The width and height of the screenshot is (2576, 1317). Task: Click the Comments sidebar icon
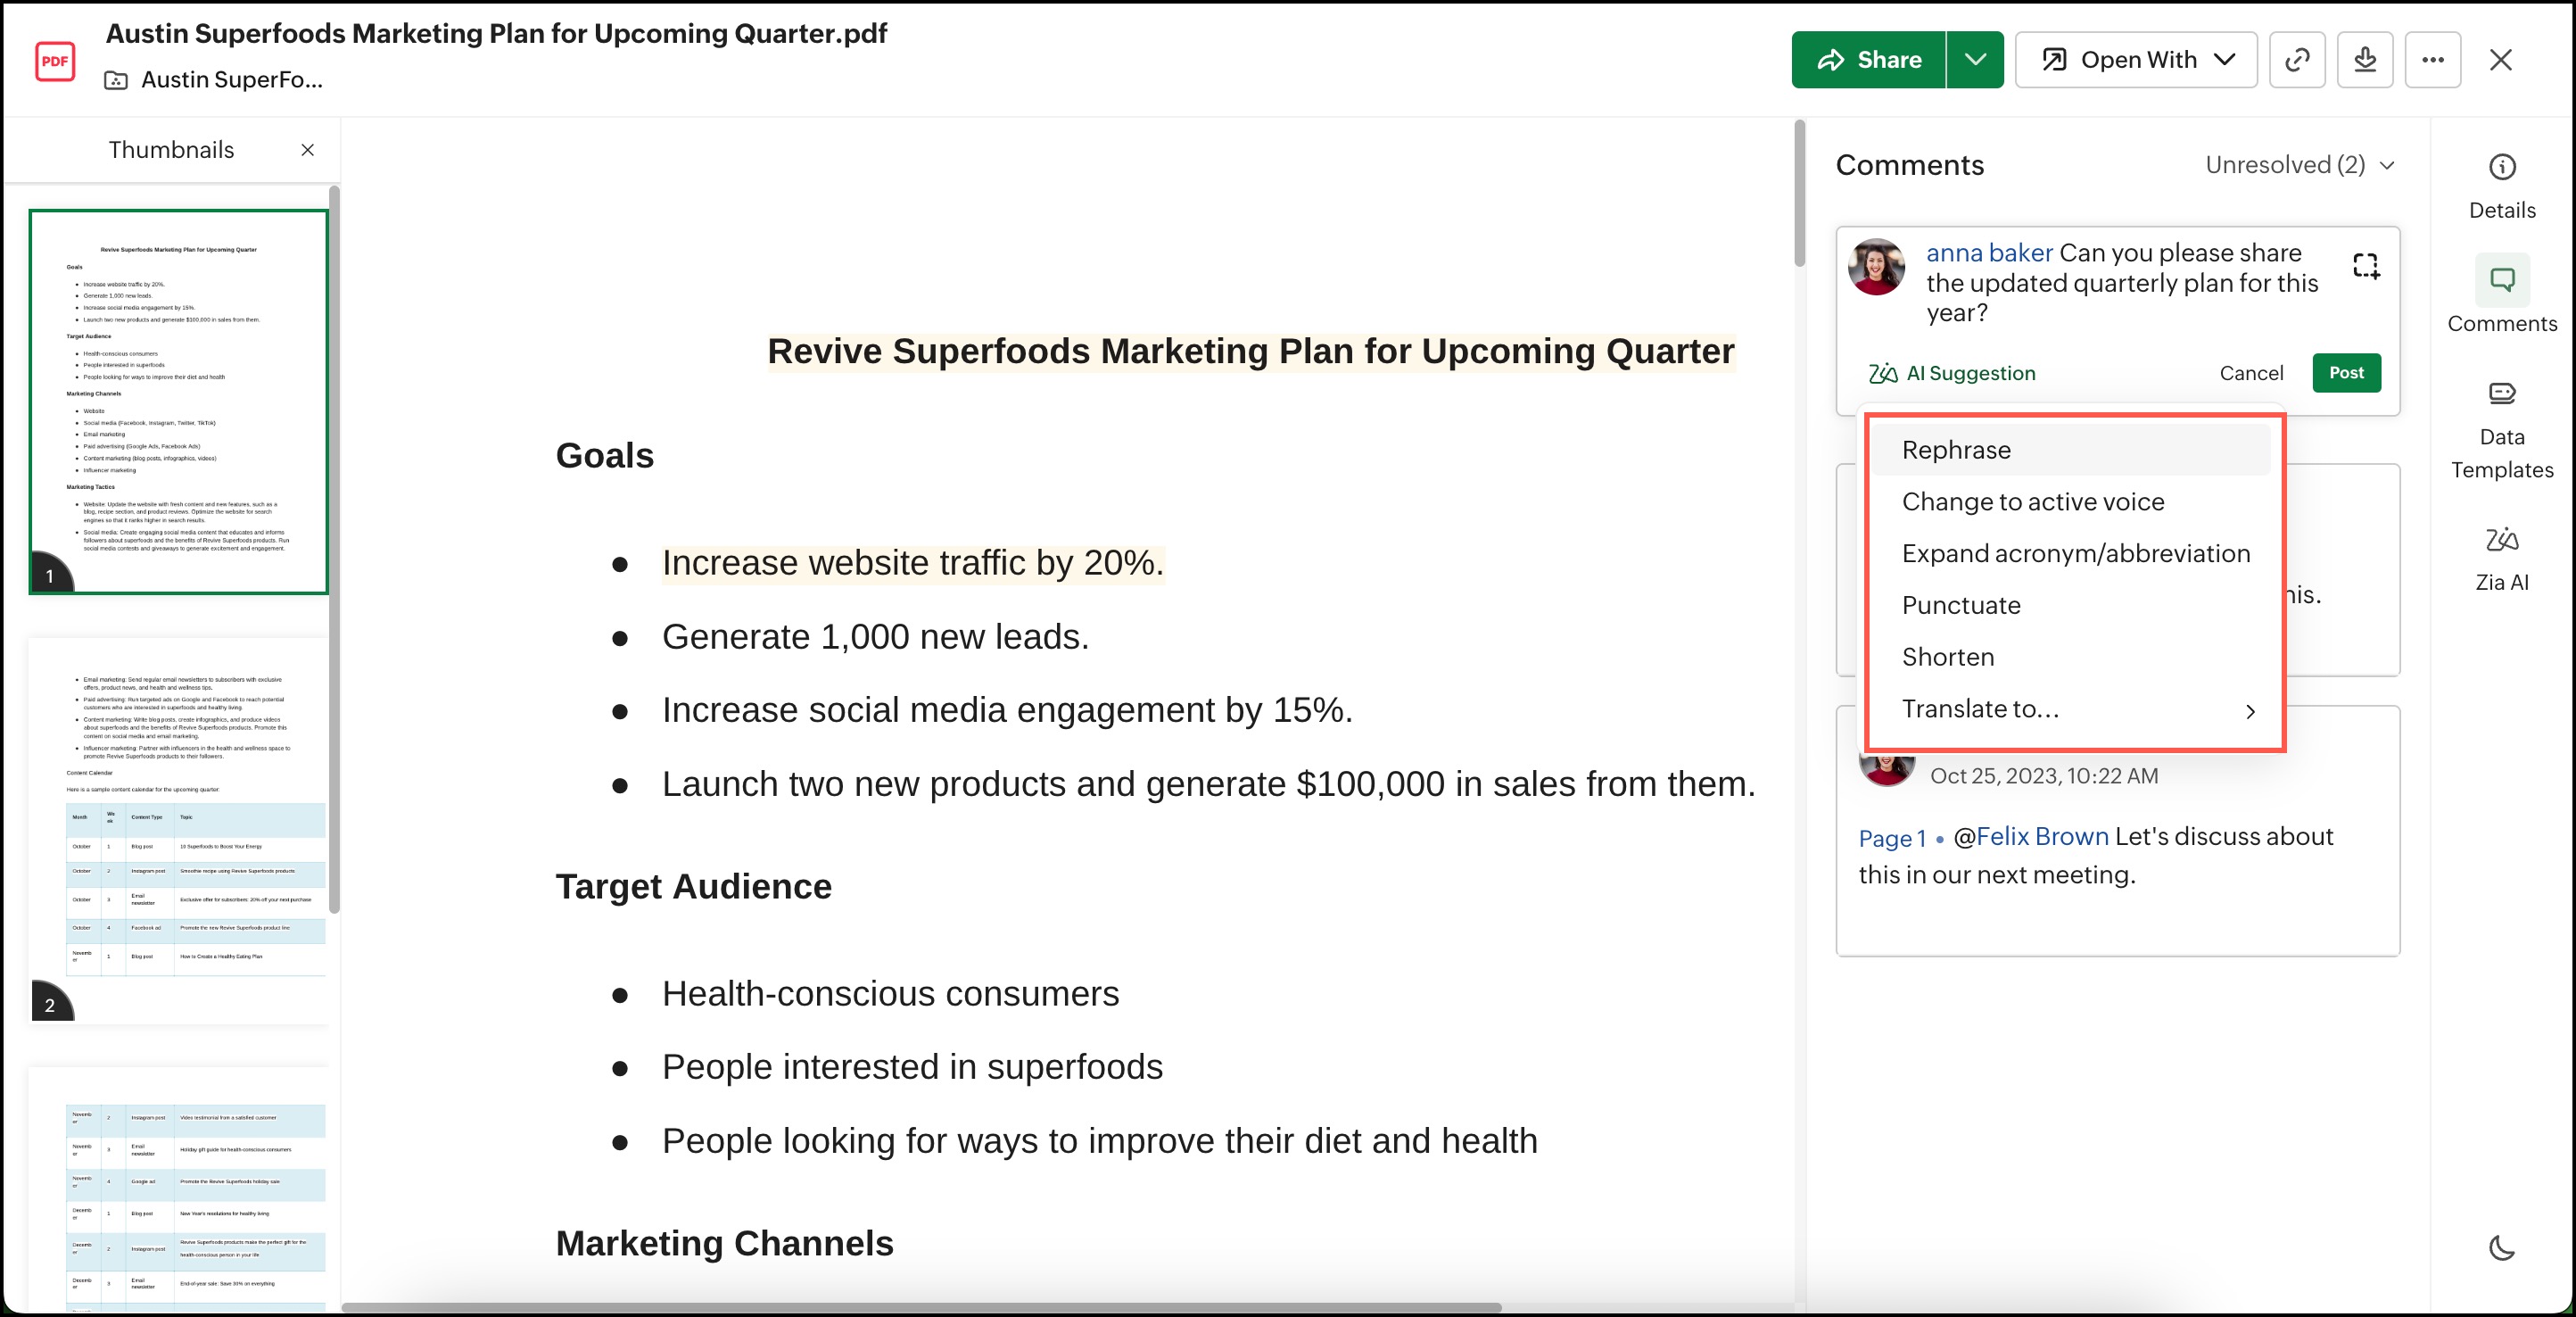click(2501, 281)
